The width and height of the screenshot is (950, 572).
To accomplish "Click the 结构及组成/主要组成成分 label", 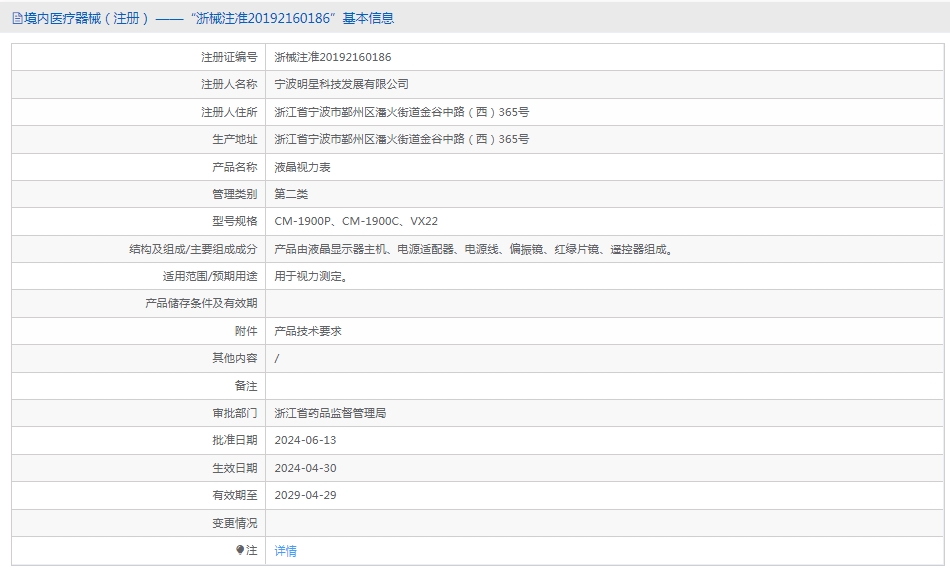I will point(193,249).
